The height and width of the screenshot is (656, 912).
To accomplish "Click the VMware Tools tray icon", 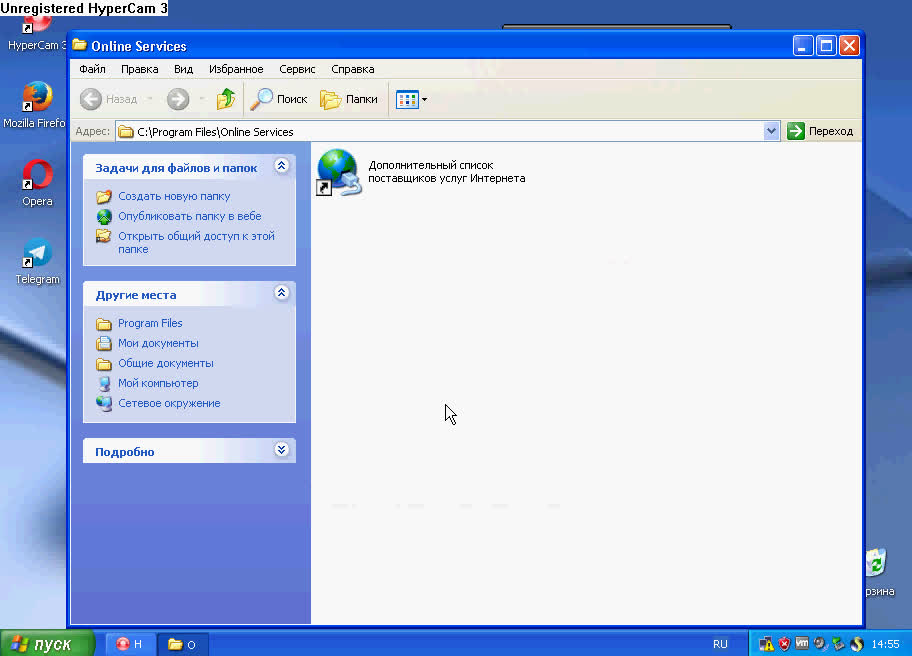I will (801, 644).
